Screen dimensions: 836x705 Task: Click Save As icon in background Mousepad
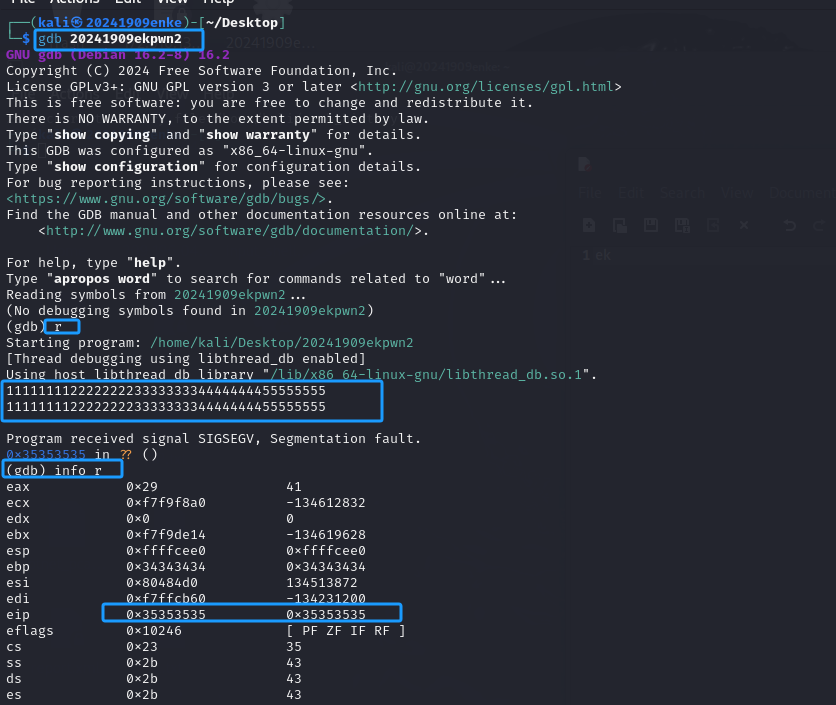682,225
